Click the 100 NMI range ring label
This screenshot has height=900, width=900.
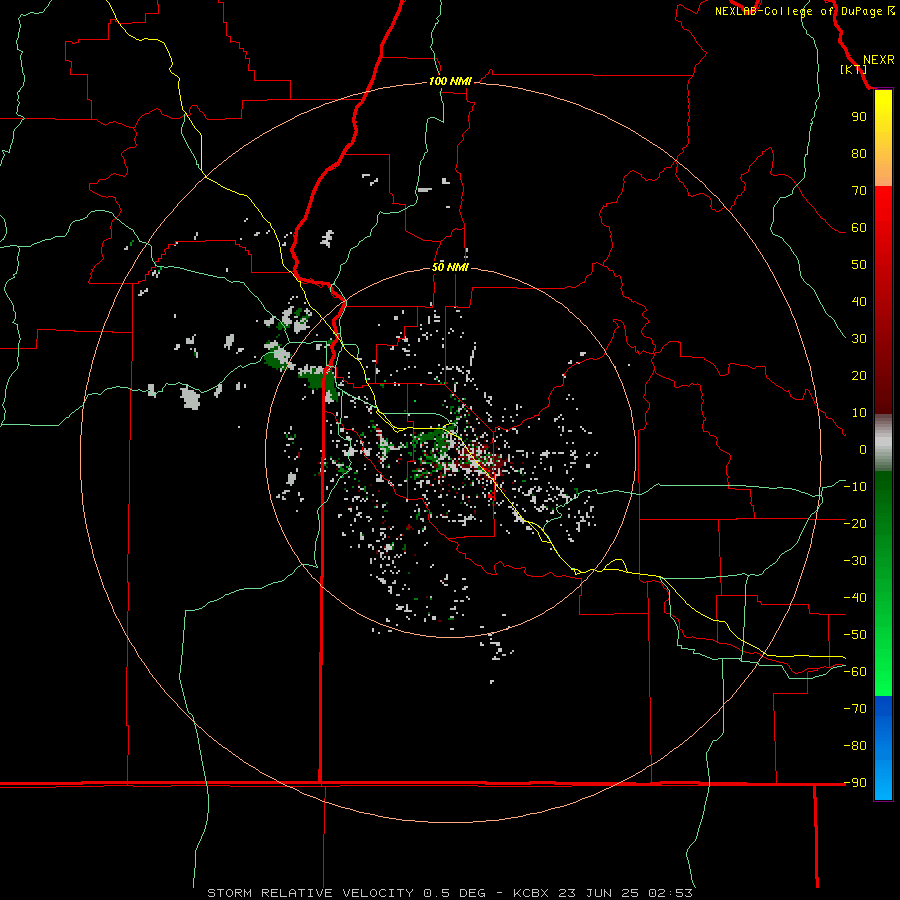click(x=450, y=82)
